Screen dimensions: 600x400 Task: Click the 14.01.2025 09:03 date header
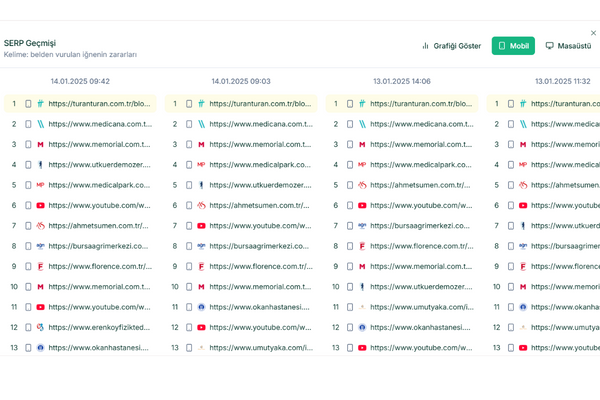click(241, 81)
